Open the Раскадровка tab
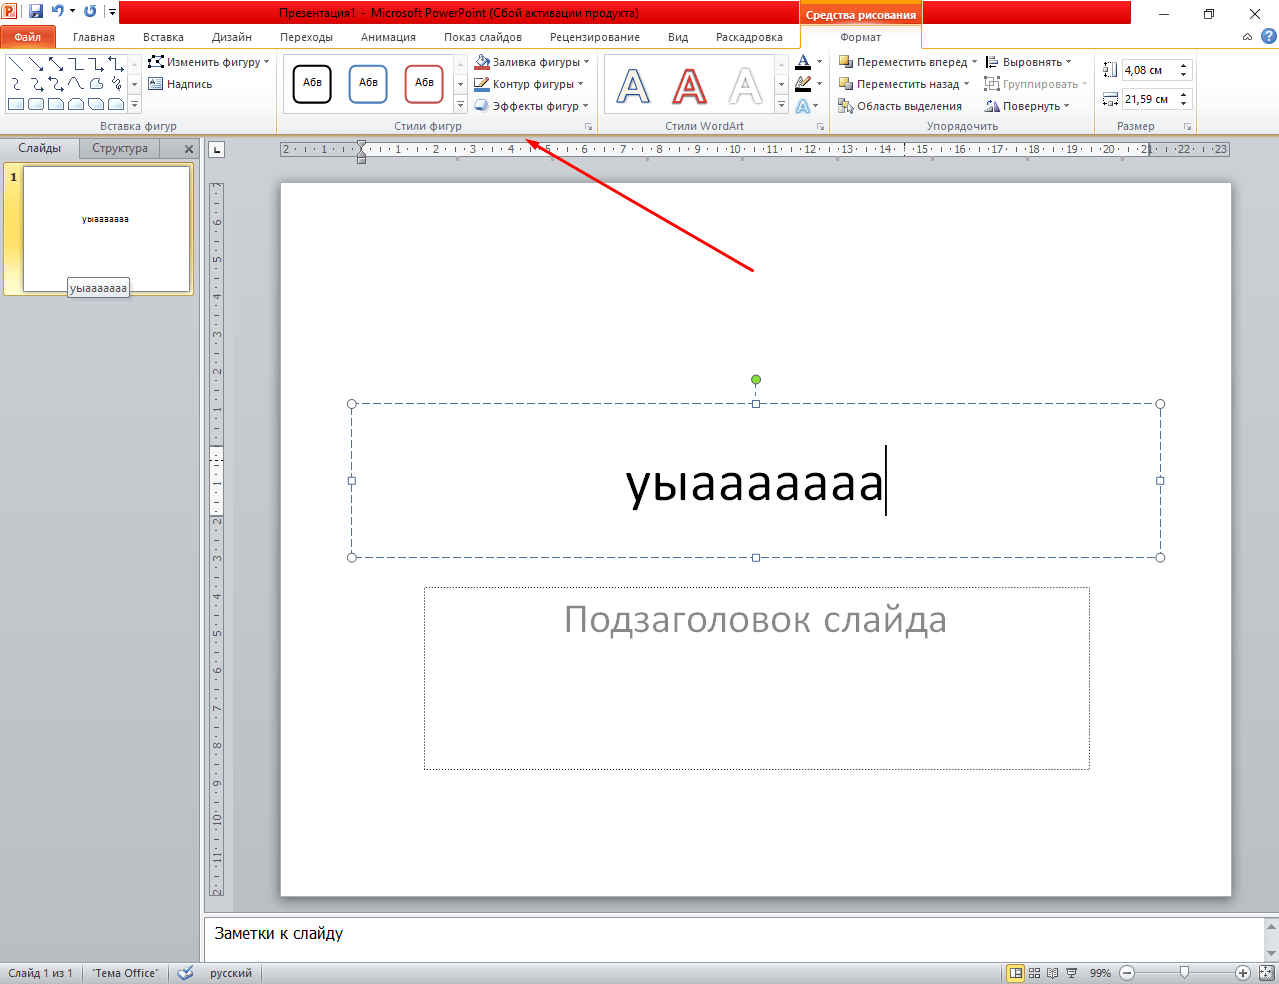This screenshot has height=984, width=1279. point(749,37)
